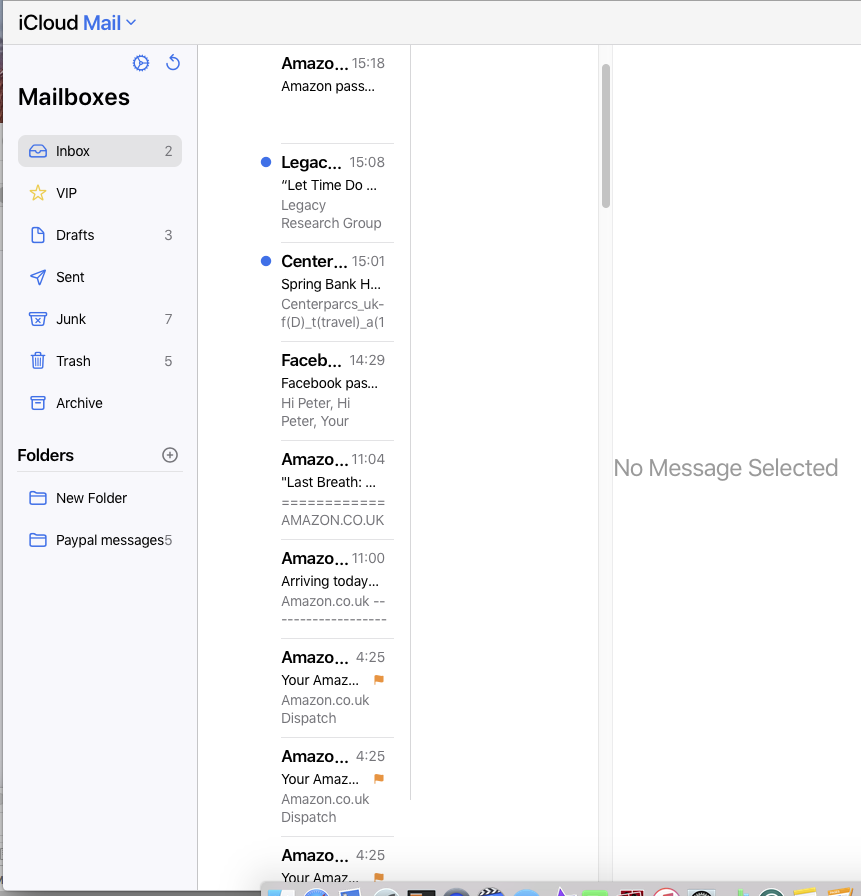Open the Centerparcs Spring Bank email
This screenshot has width=861, height=896.
pyautogui.click(x=333, y=292)
